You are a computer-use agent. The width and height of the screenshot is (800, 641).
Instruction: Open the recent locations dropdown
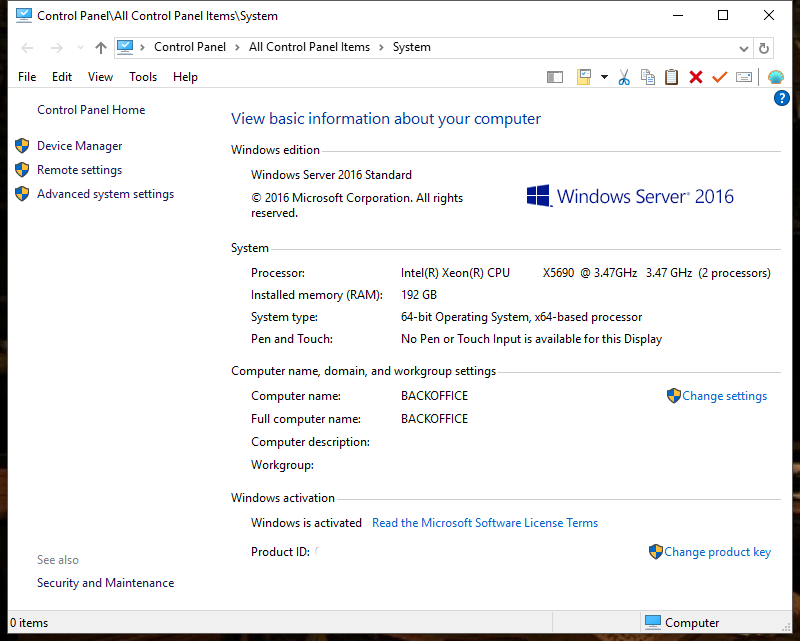coord(80,48)
